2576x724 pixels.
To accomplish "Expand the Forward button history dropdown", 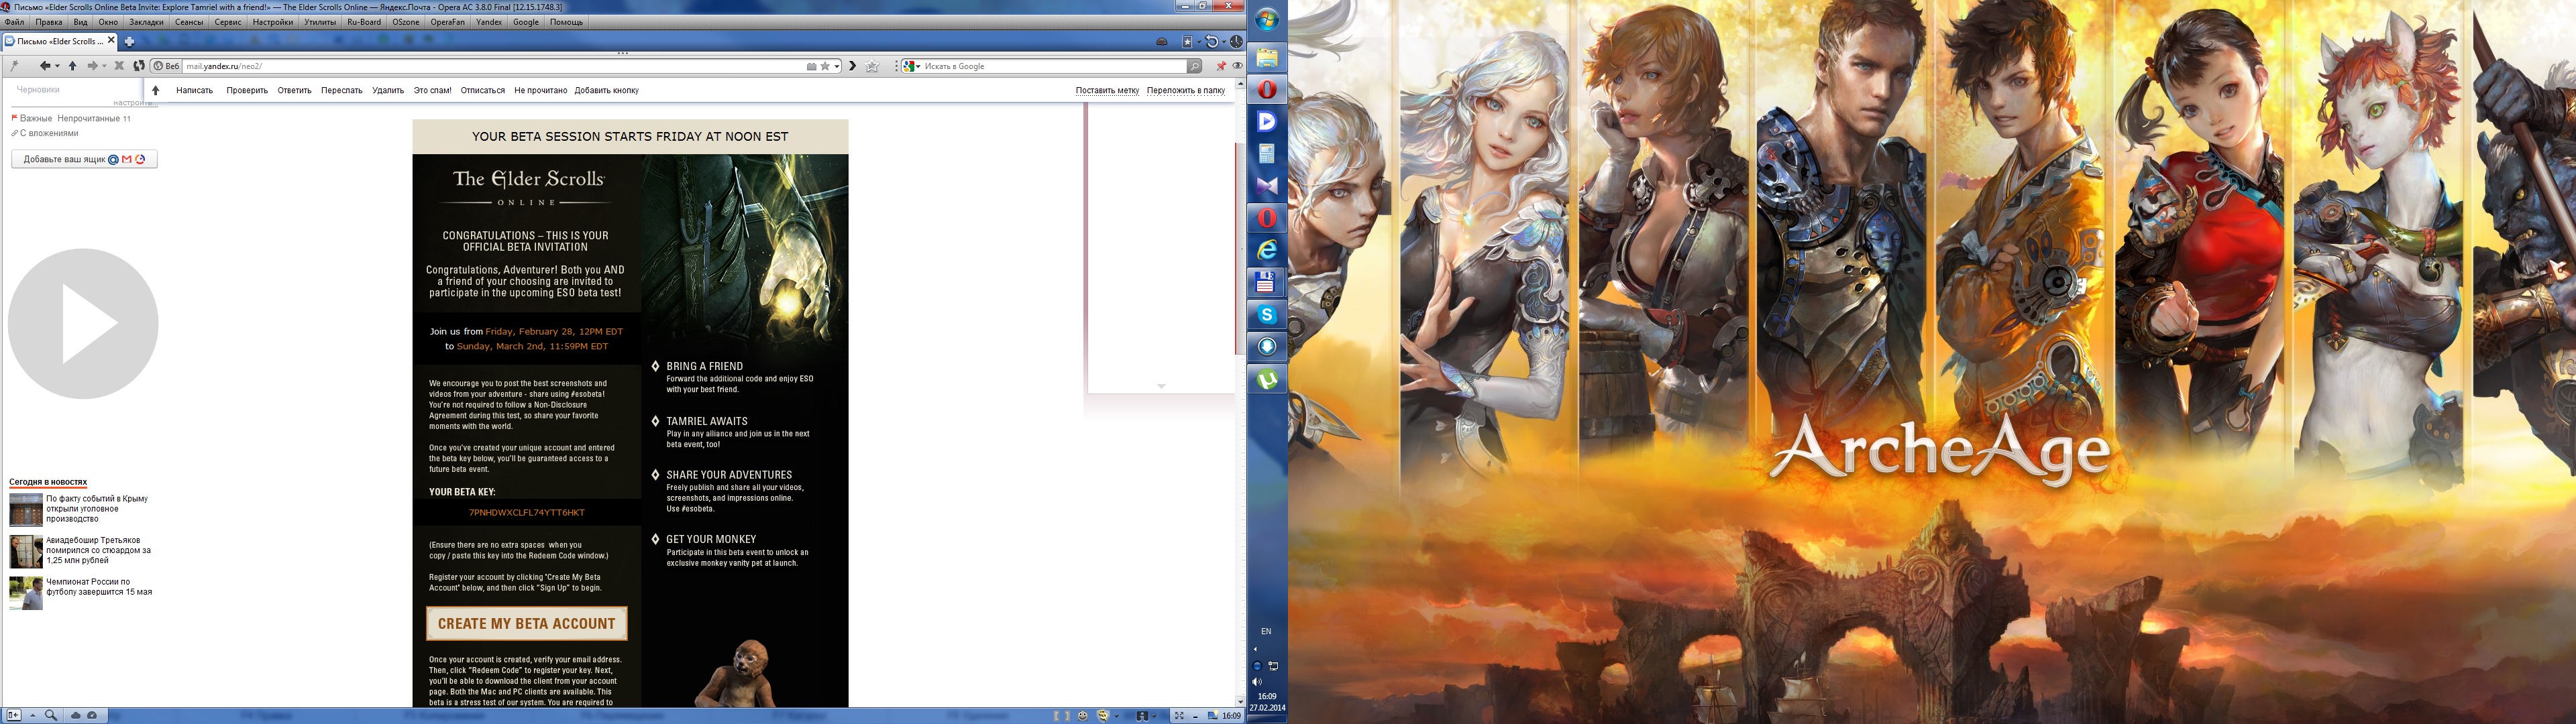I will coord(104,66).
